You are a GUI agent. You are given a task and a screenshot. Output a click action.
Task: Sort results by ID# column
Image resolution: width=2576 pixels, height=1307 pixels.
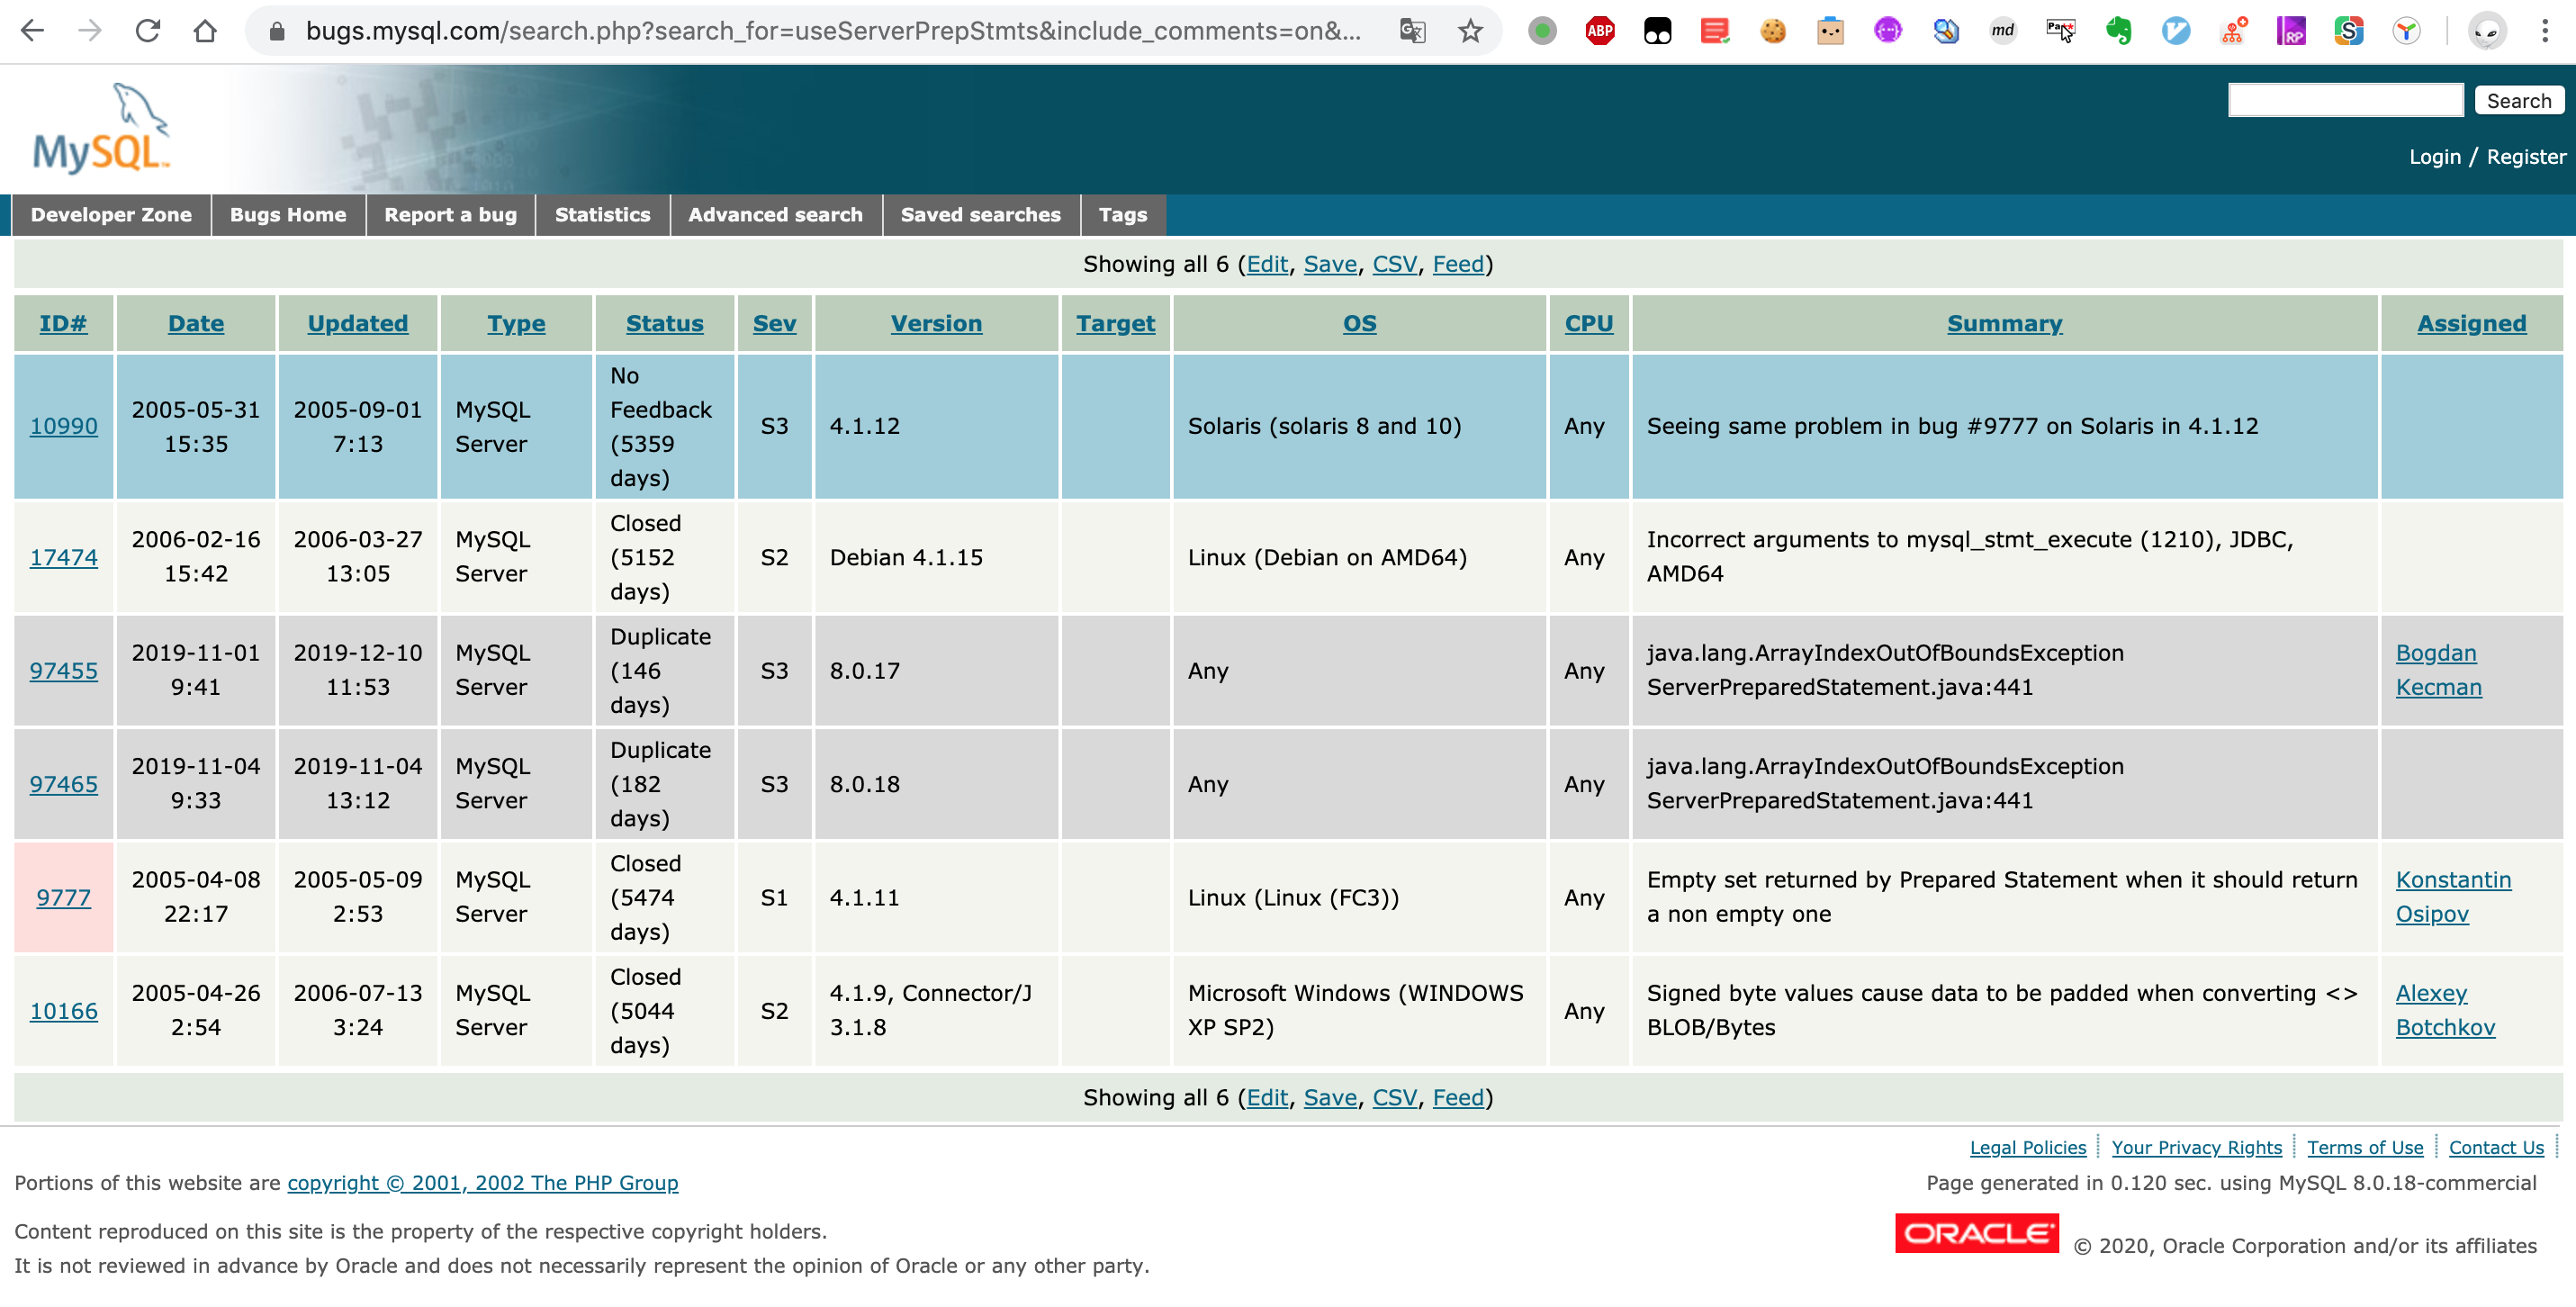(63, 323)
